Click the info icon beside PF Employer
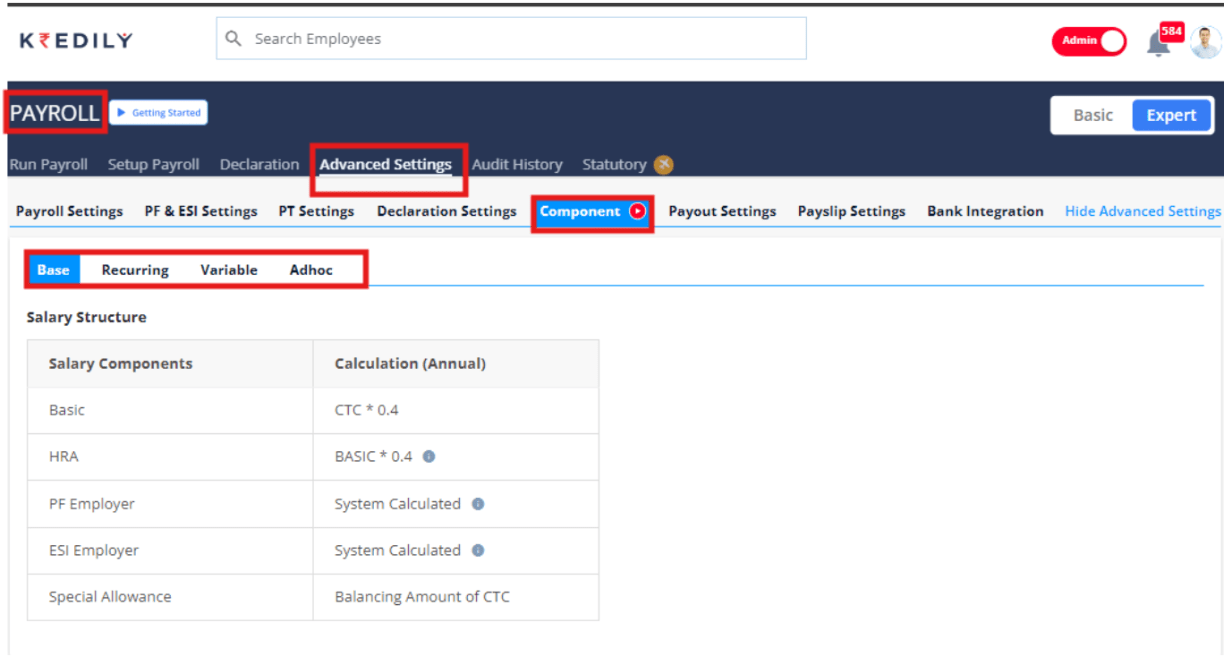Viewport: 1227px width, 672px height. coord(477,504)
